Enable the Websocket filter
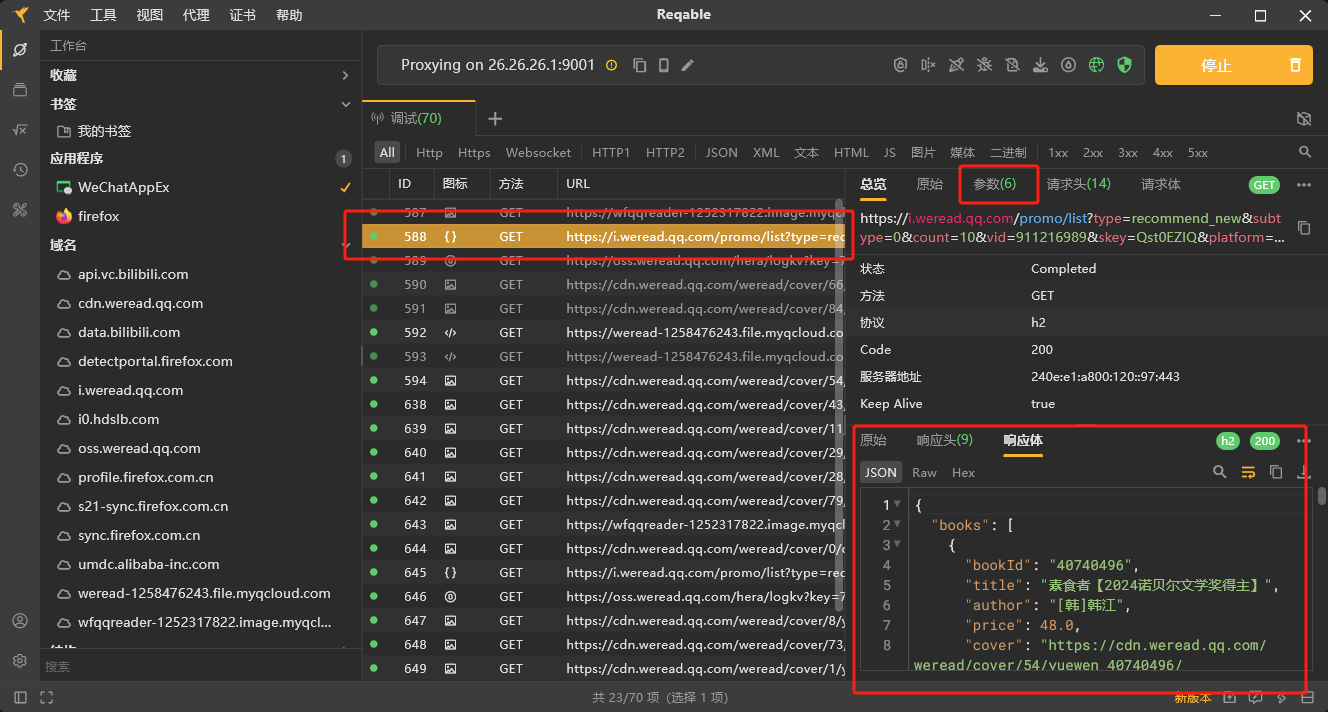Image resolution: width=1328 pixels, height=712 pixels. pyautogui.click(x=538, y=152)
